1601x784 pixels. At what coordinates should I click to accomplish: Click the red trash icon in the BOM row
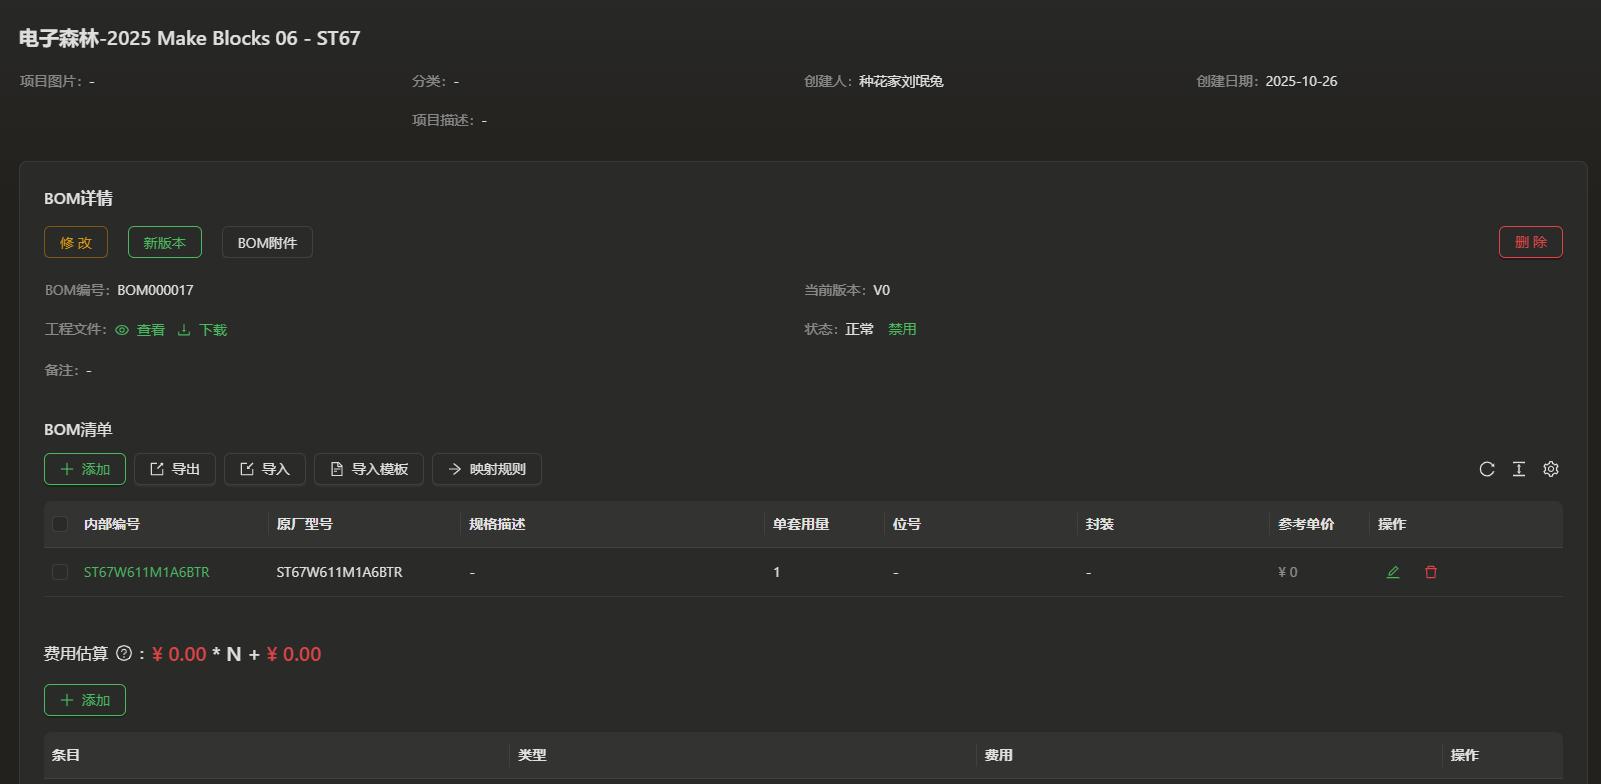click(1431, 572)
